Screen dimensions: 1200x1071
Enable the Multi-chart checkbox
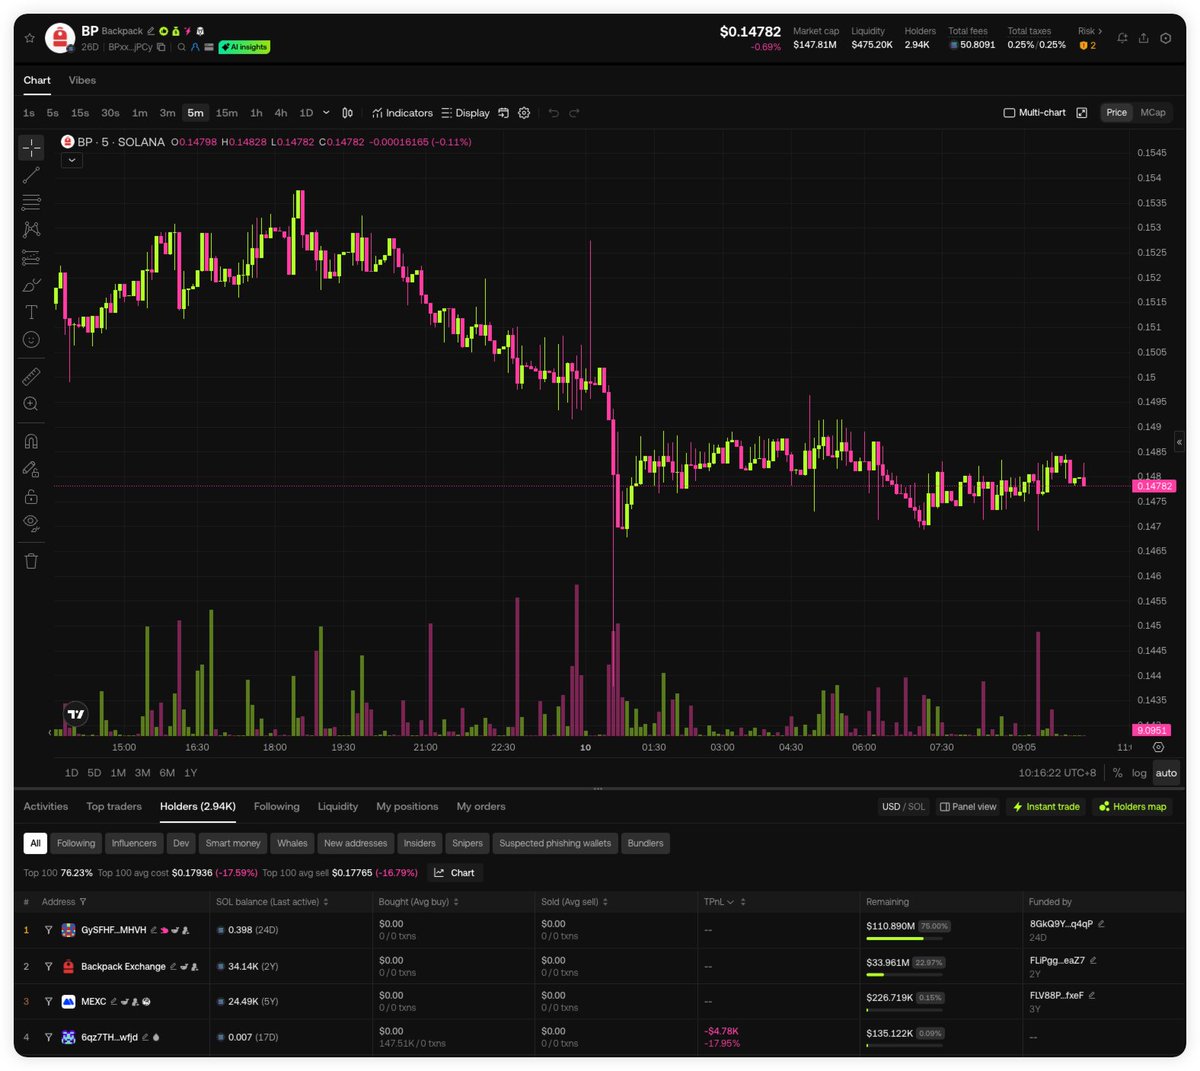1035,113
